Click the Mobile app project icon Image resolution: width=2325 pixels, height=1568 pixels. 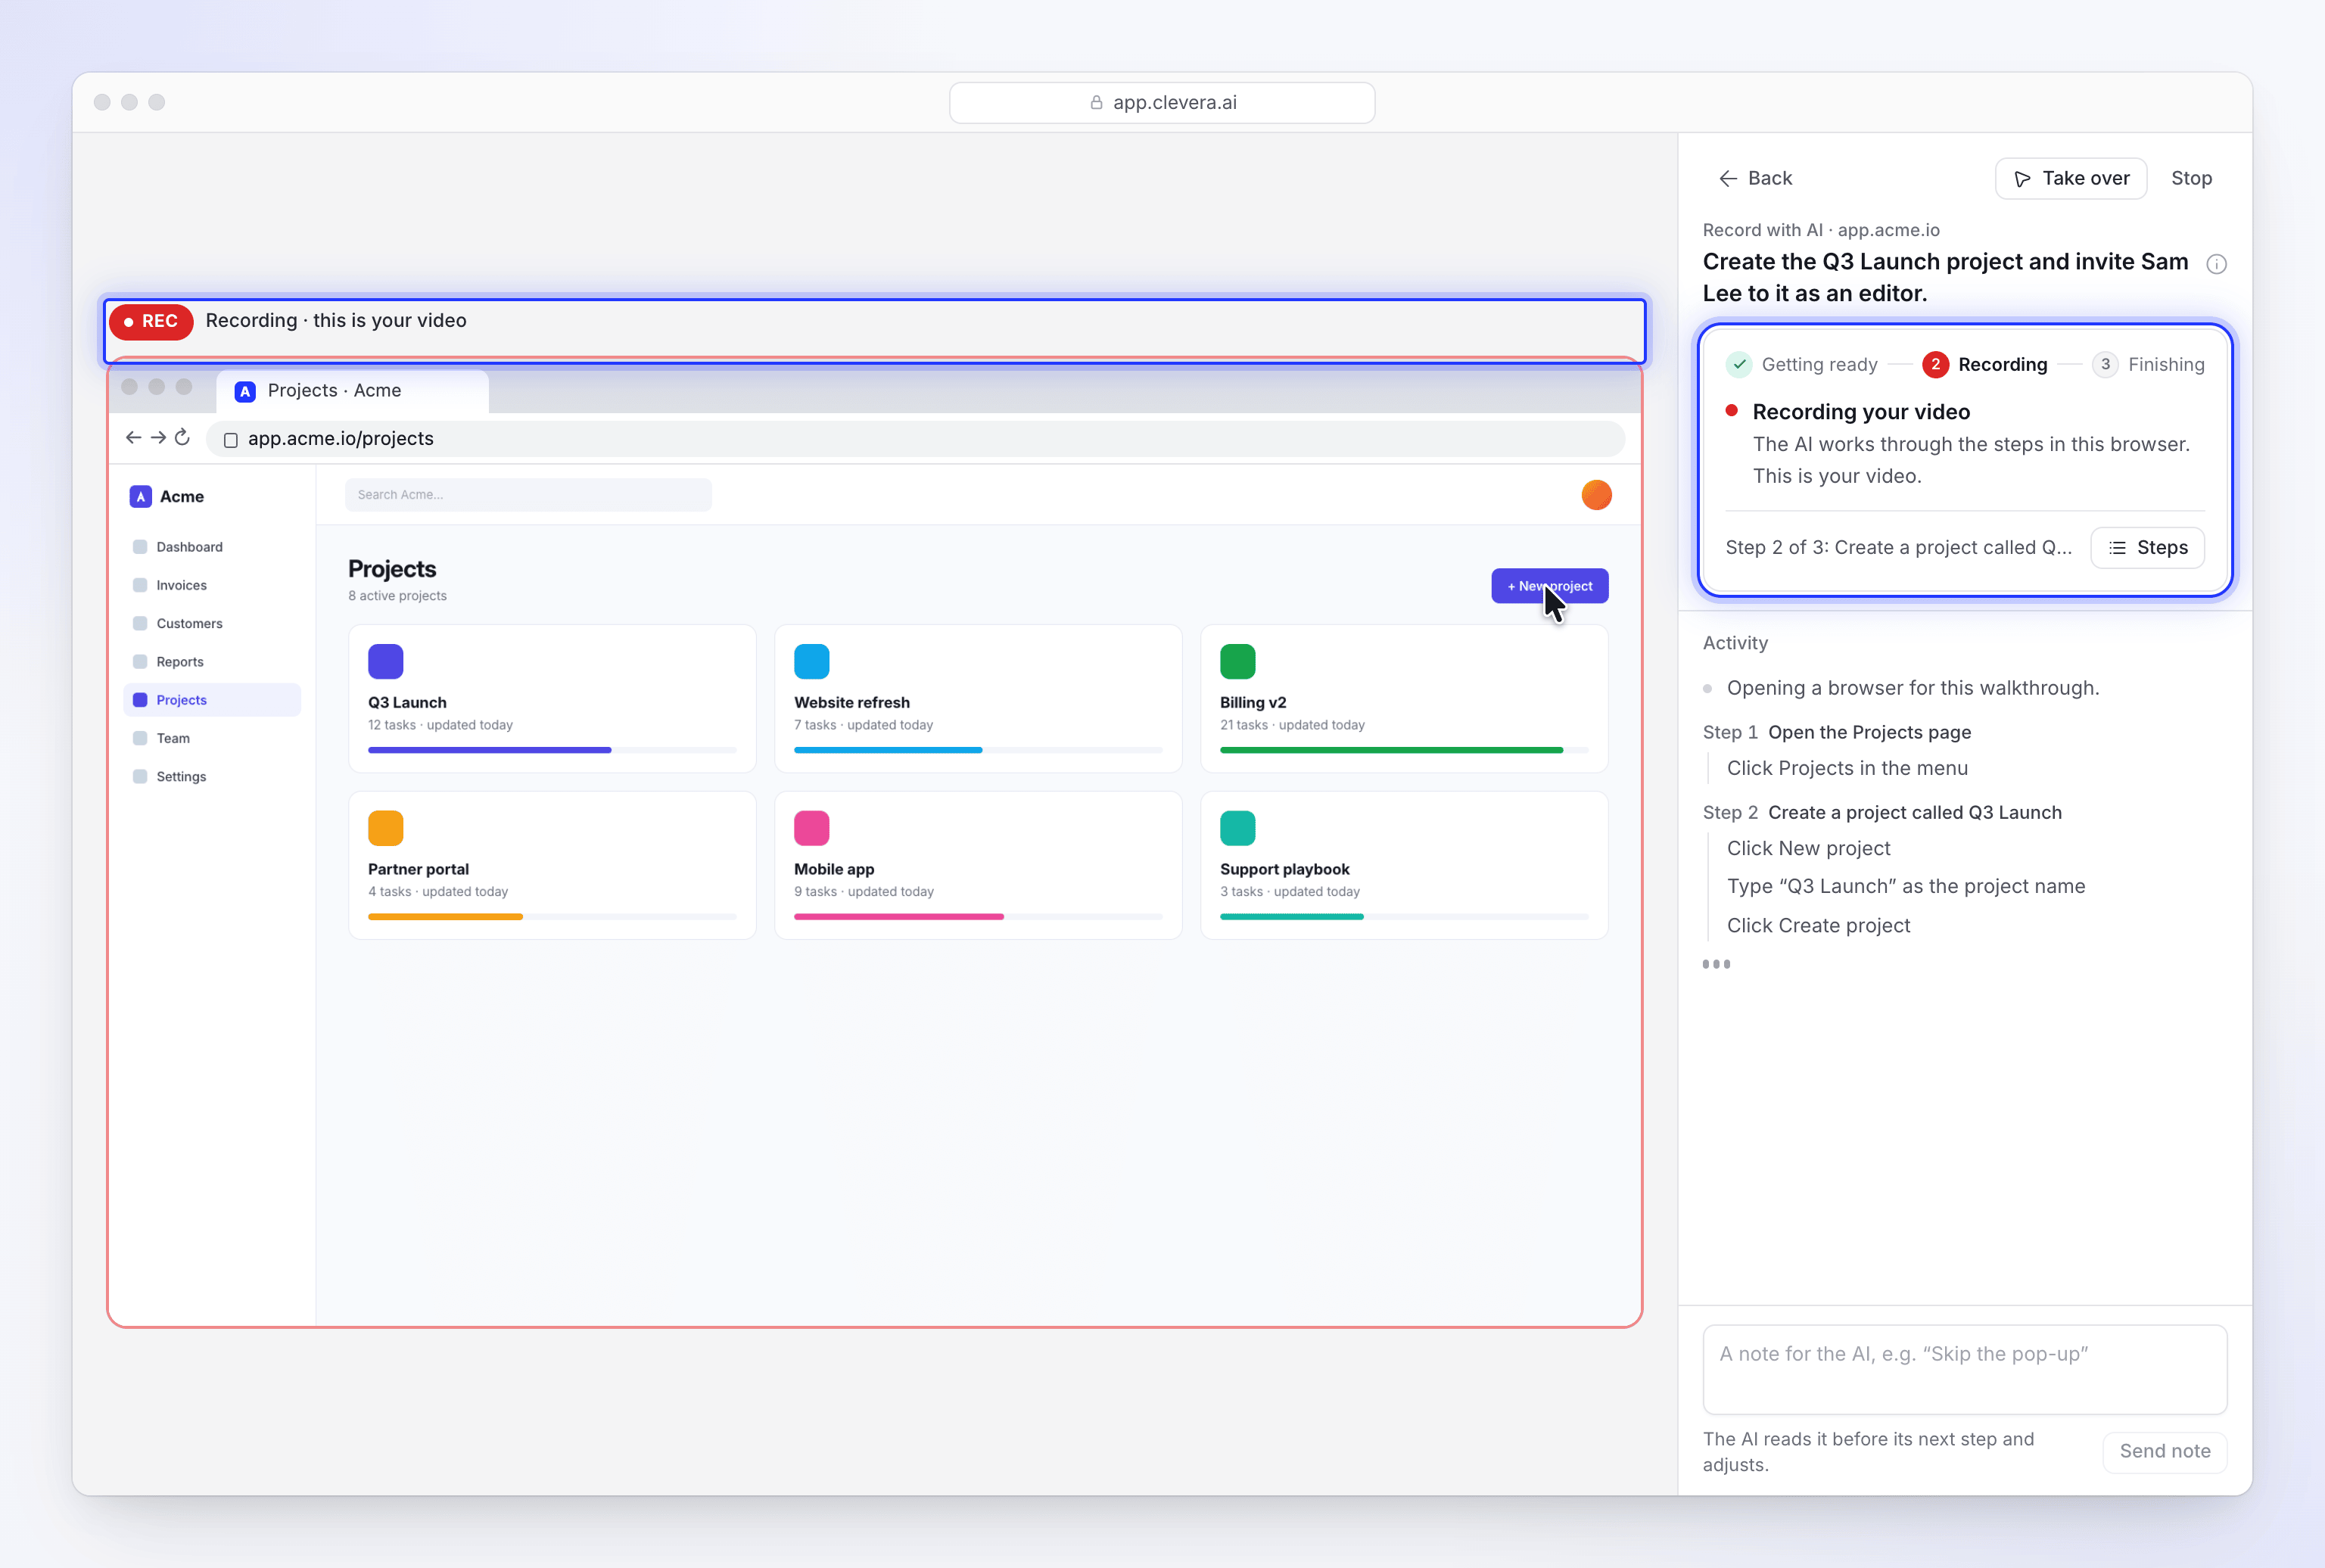pyautogui.click(x=811, y=828)
